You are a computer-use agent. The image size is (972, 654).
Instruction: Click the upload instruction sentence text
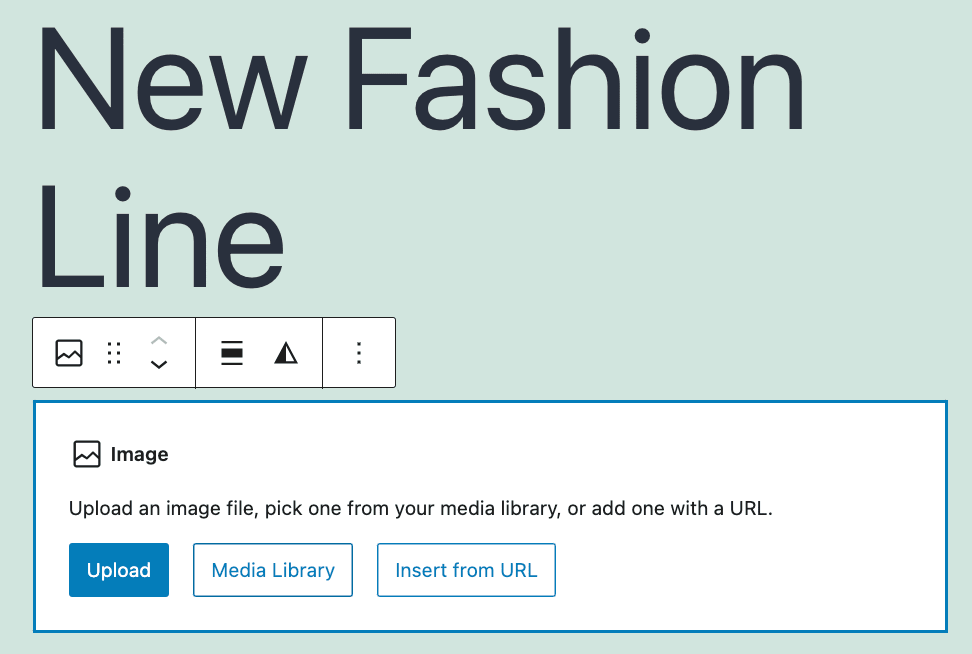[x=421, y=508]
